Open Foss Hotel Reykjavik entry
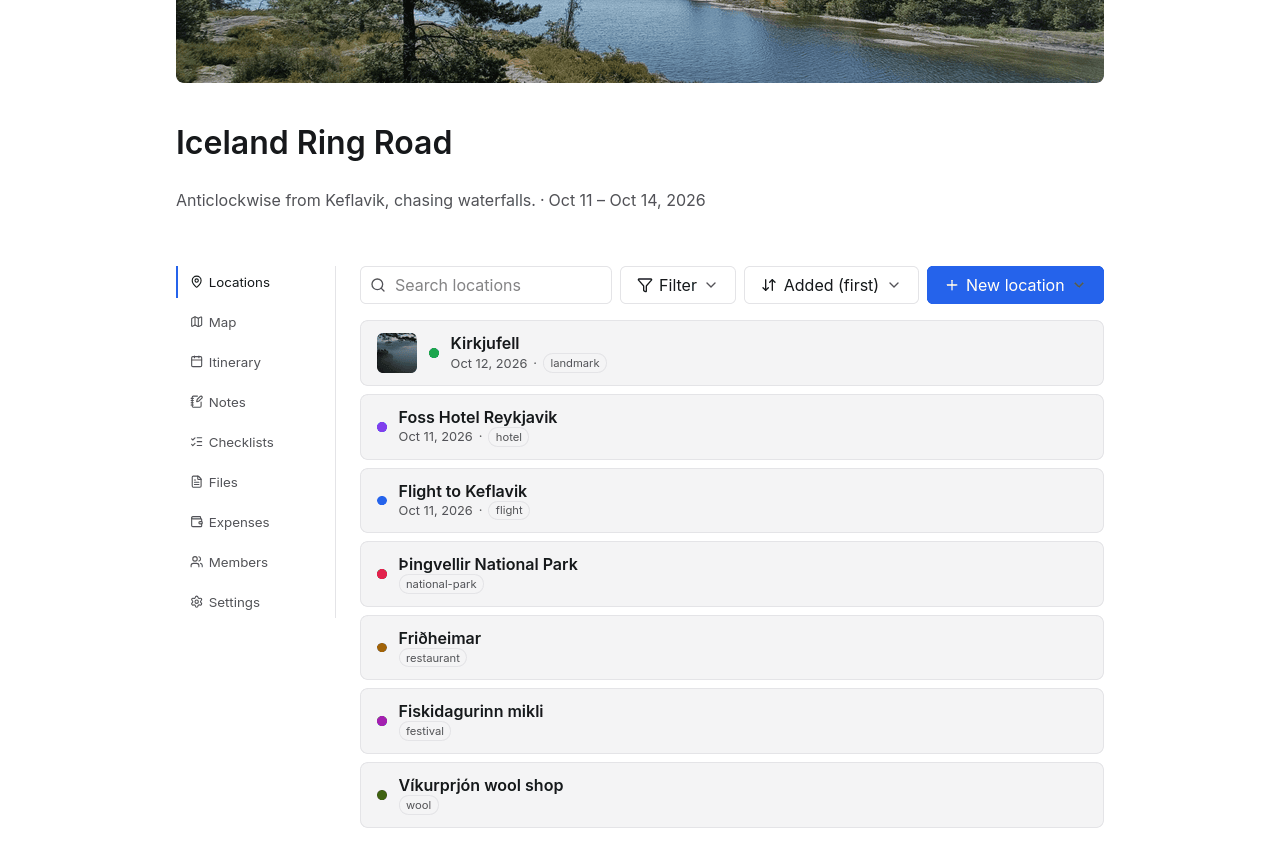 [732, 427]
